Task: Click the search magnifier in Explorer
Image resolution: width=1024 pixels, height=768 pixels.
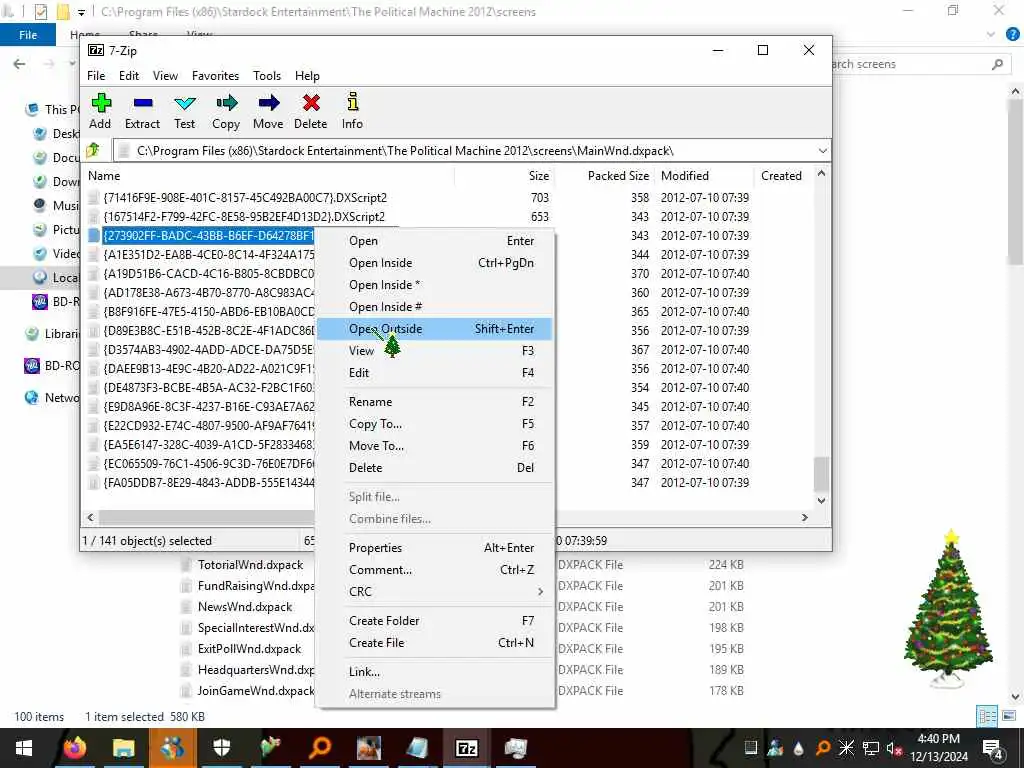Action: pyautogui.click(x=997, y=64)
